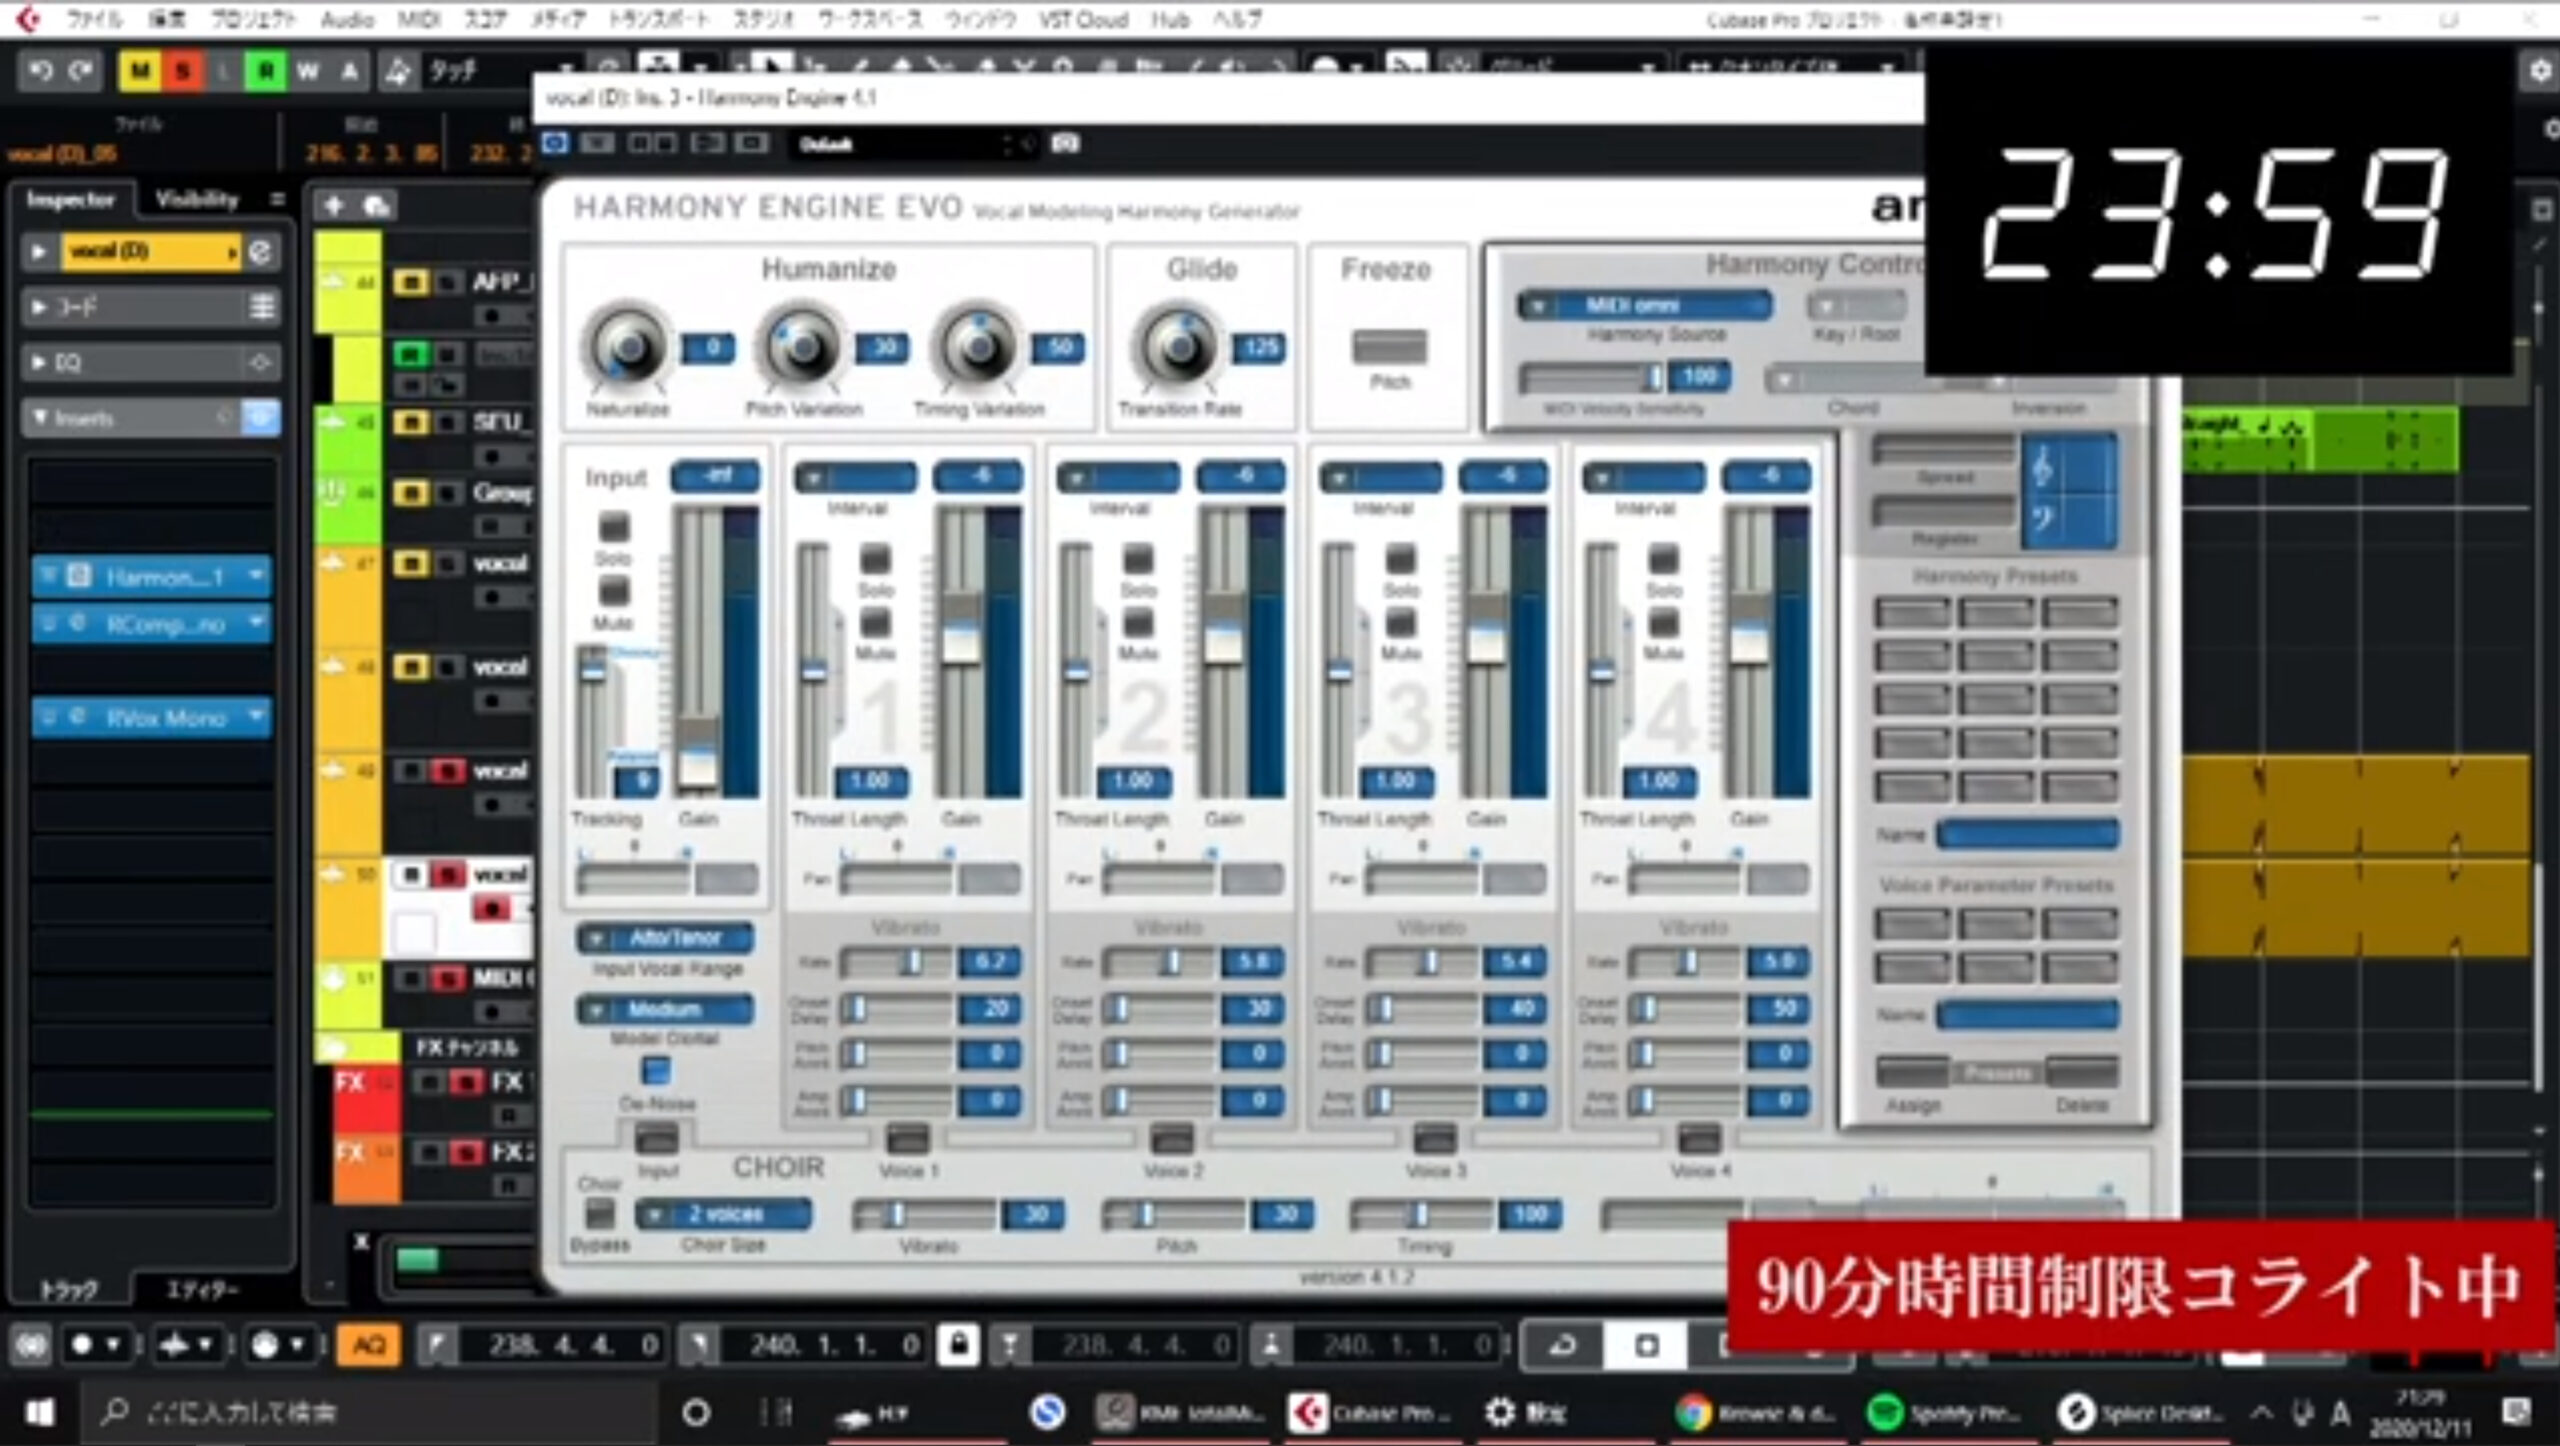
Task: Click the add track plus icon
Action: coord(334,205)
